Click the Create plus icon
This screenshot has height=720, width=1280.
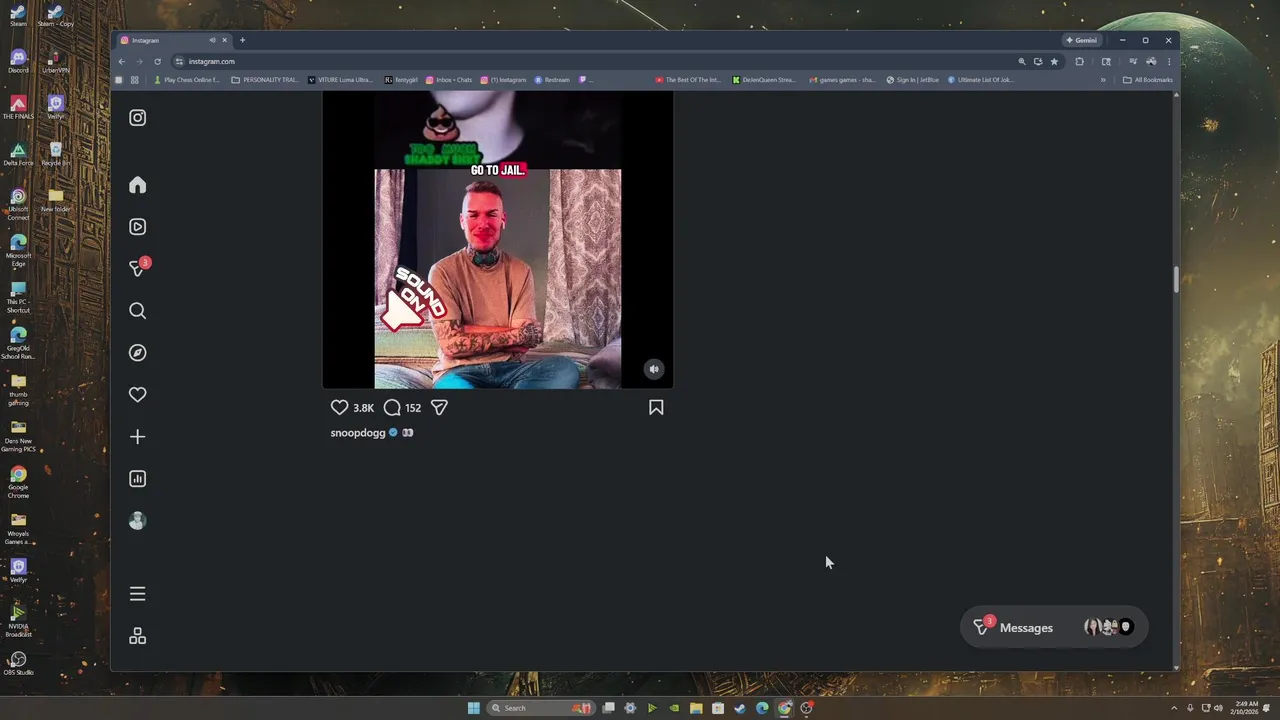click(x=138, y=437)
